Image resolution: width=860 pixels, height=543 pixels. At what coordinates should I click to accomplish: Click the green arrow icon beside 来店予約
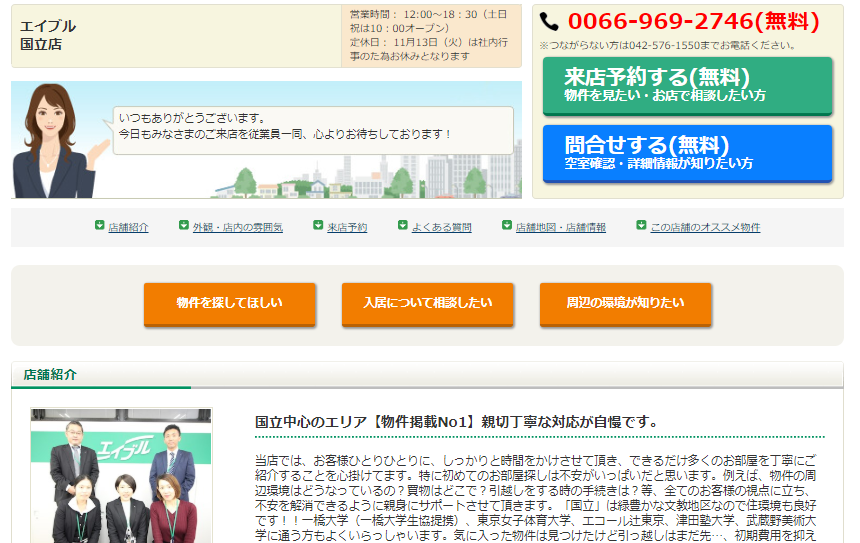(318, 226)
